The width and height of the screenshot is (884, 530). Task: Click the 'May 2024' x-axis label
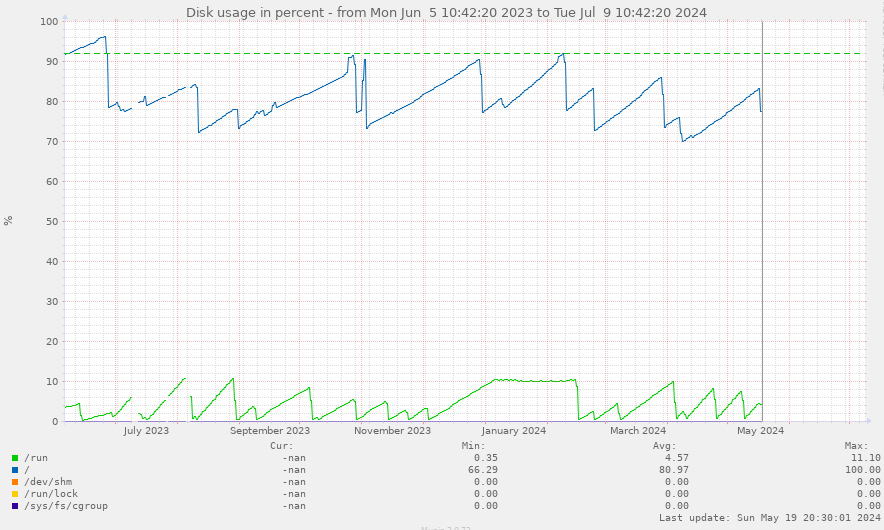760,431
